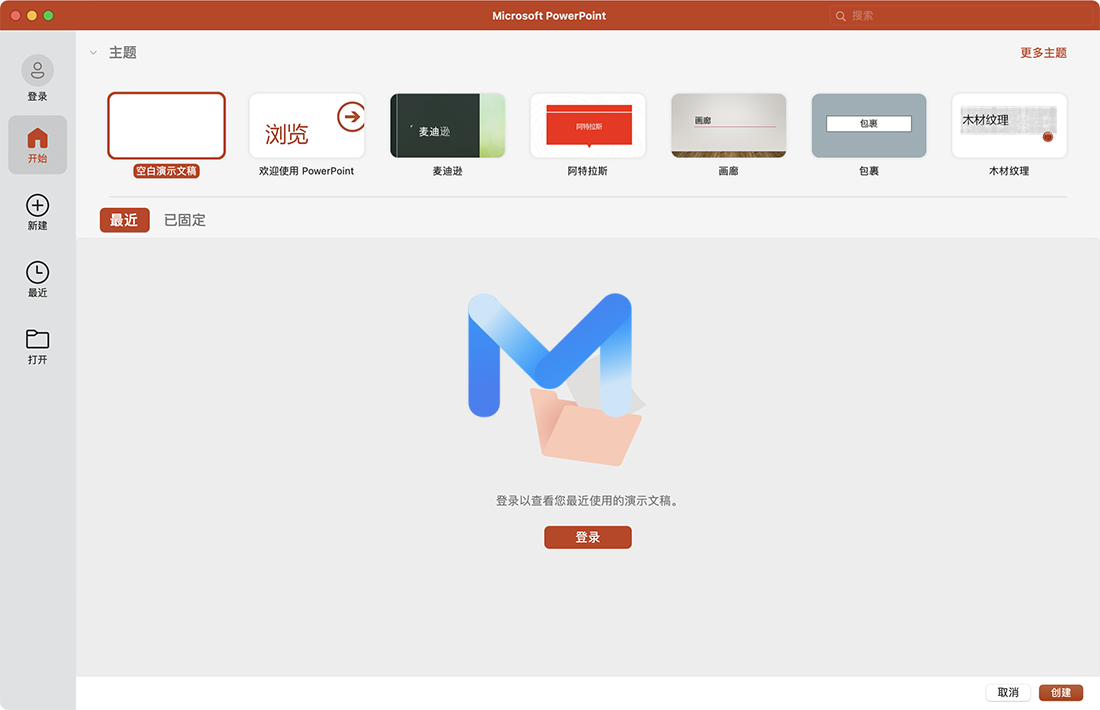Open the 打开 folder icon in sidebar
1100x710 pixels.
(37, 339)
